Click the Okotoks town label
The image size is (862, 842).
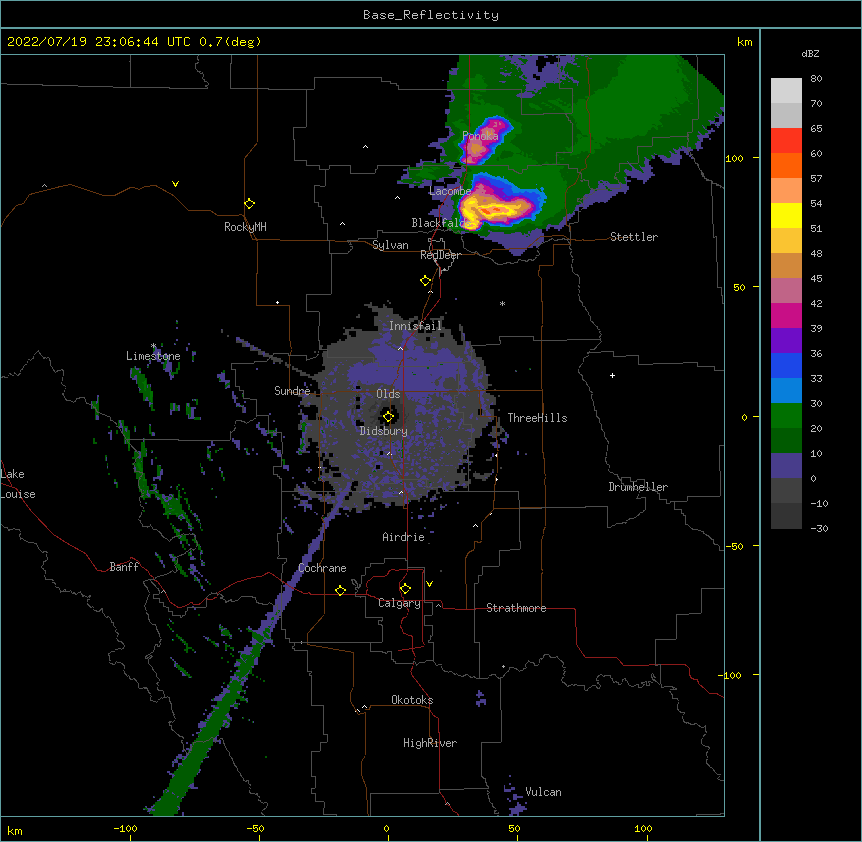[x=412, y=700]
